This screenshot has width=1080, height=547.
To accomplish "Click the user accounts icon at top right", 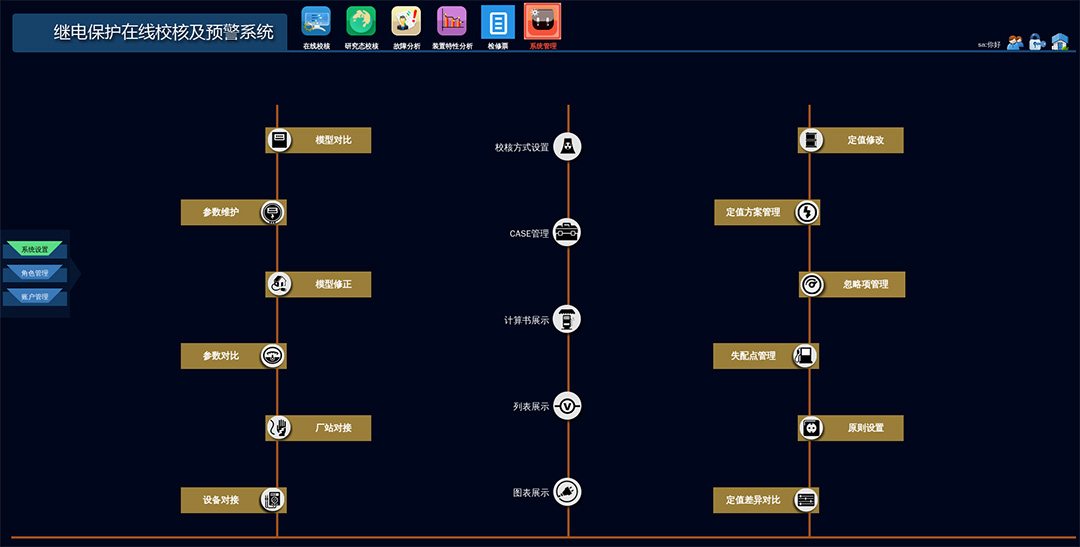I will pos(1015,42).
